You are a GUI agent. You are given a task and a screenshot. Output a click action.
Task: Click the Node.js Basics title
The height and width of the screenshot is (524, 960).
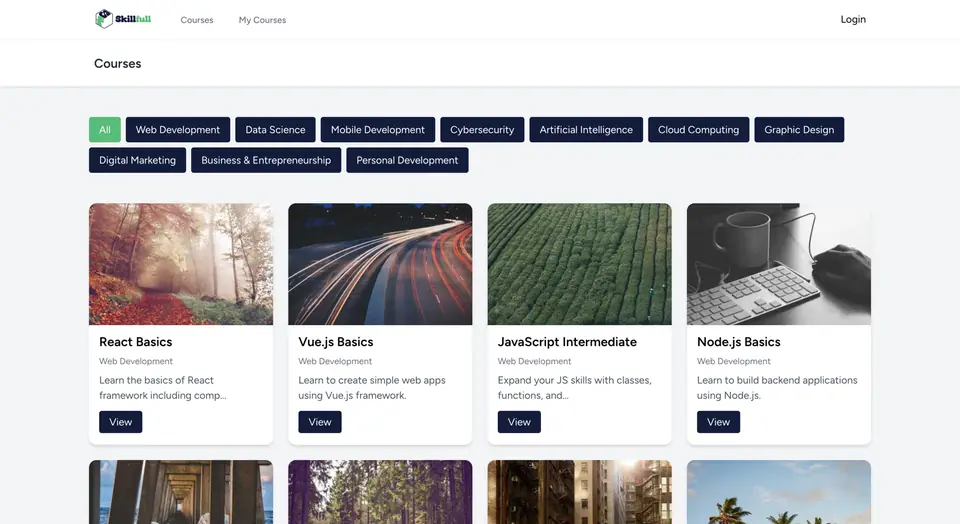pyautogui.click(x=738, y=342)
